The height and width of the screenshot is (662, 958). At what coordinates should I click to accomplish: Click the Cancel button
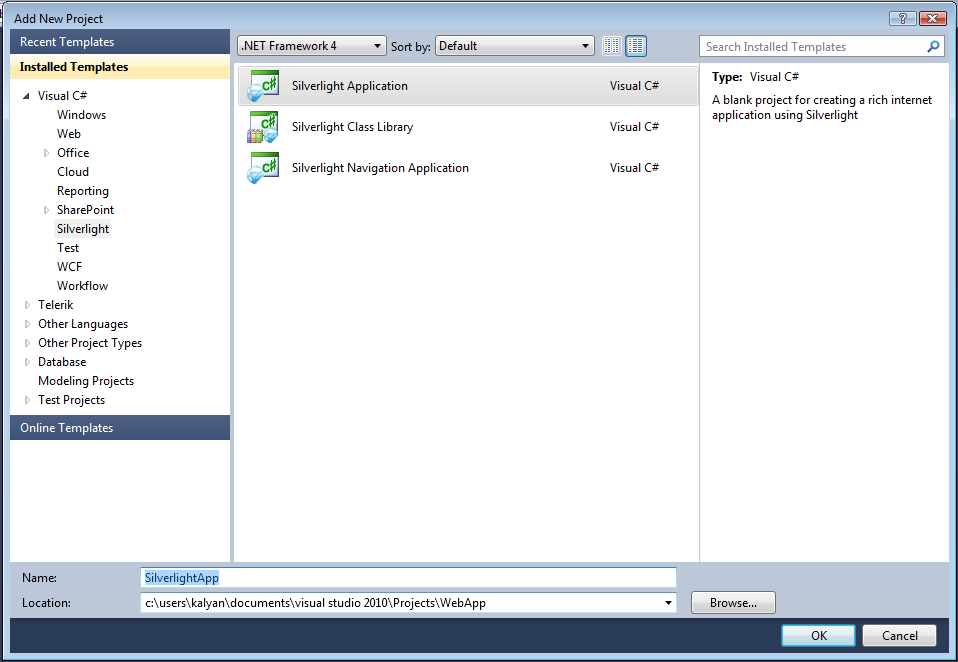[899, 635]
